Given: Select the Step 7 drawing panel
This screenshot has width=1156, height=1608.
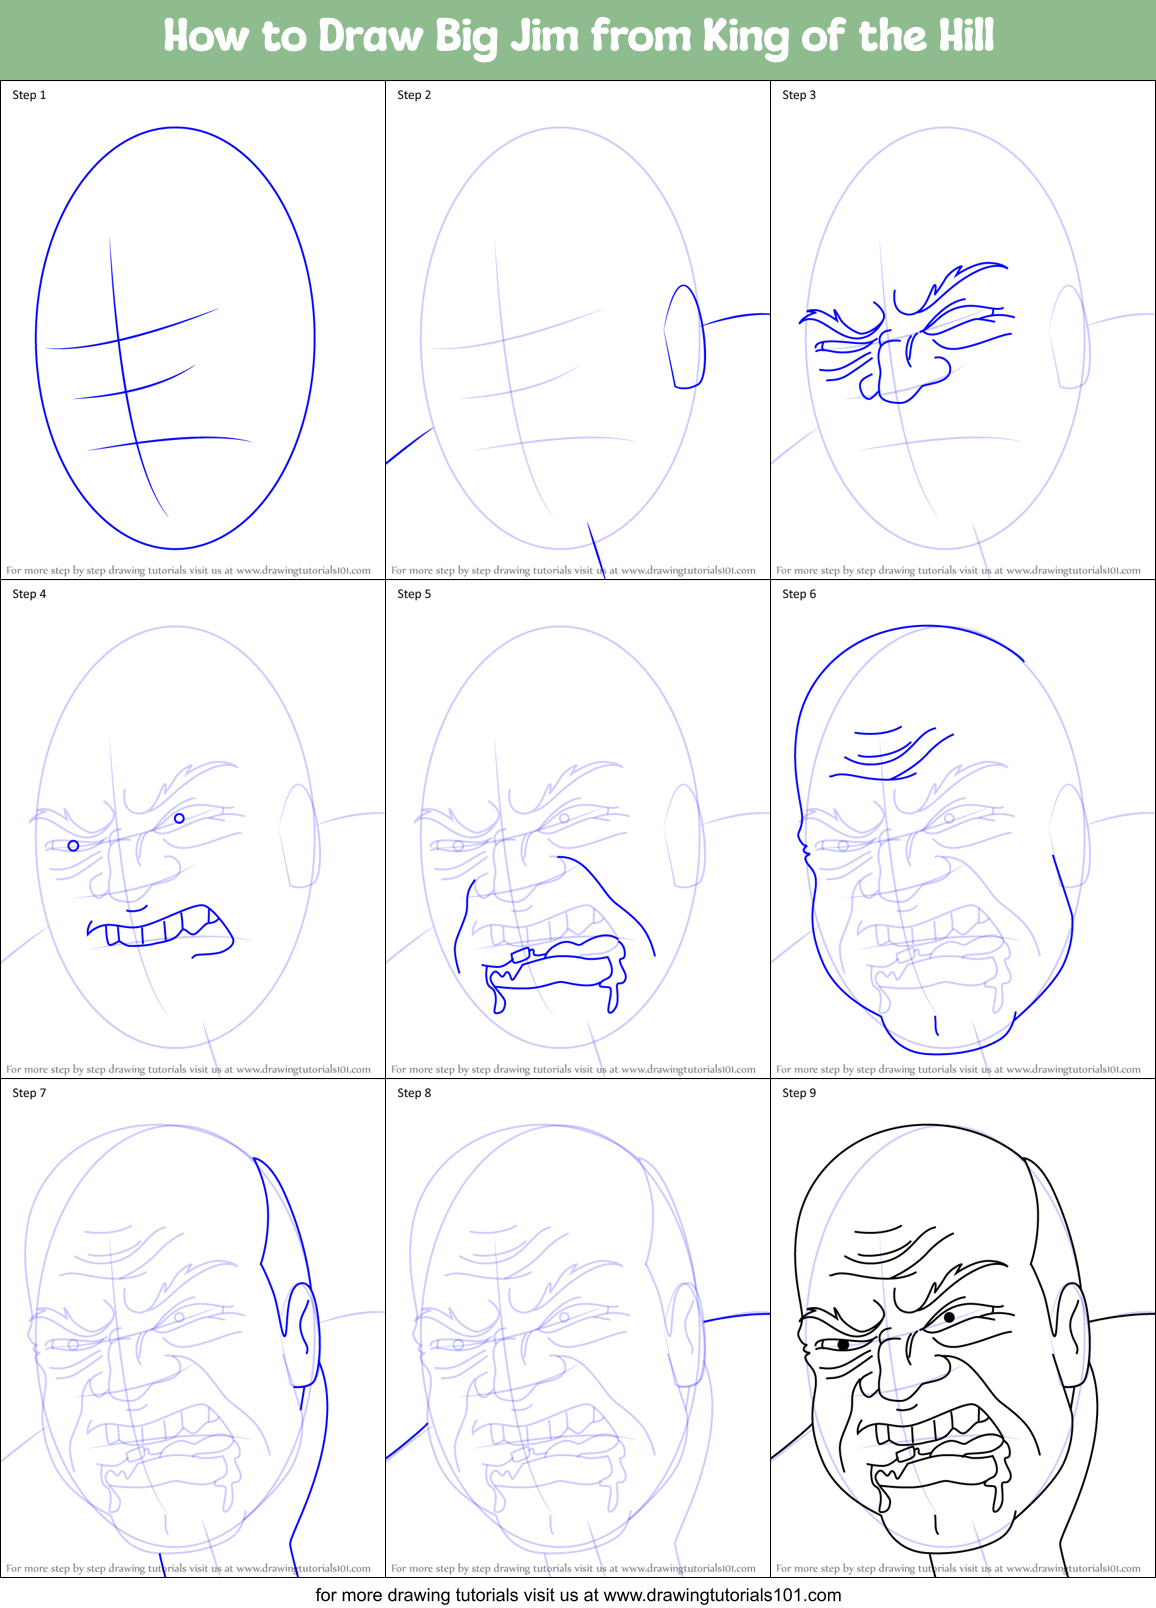Looking at the screenshot, I should [193, 1328].
